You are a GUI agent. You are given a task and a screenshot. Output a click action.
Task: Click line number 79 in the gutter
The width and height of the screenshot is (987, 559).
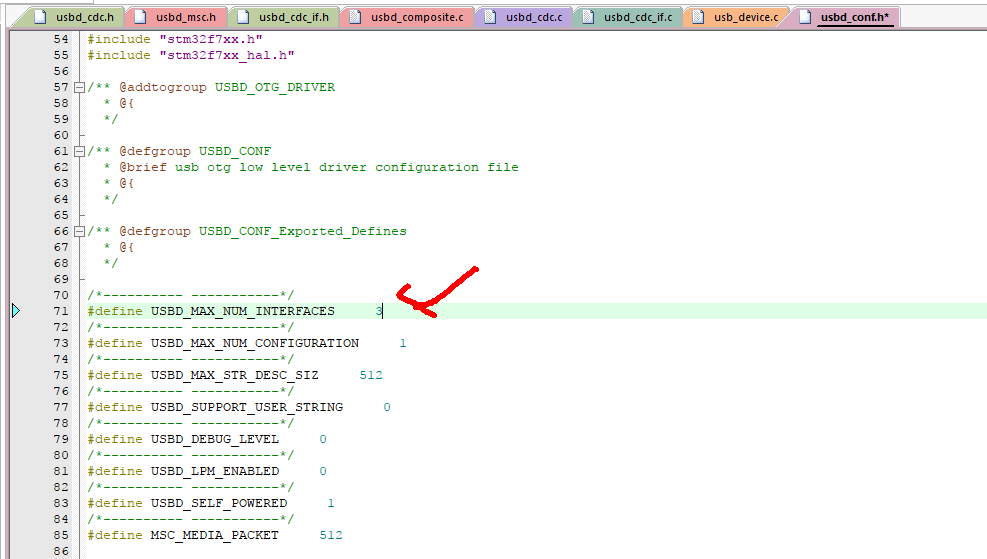pyautogui.click(x=60, y=439)
